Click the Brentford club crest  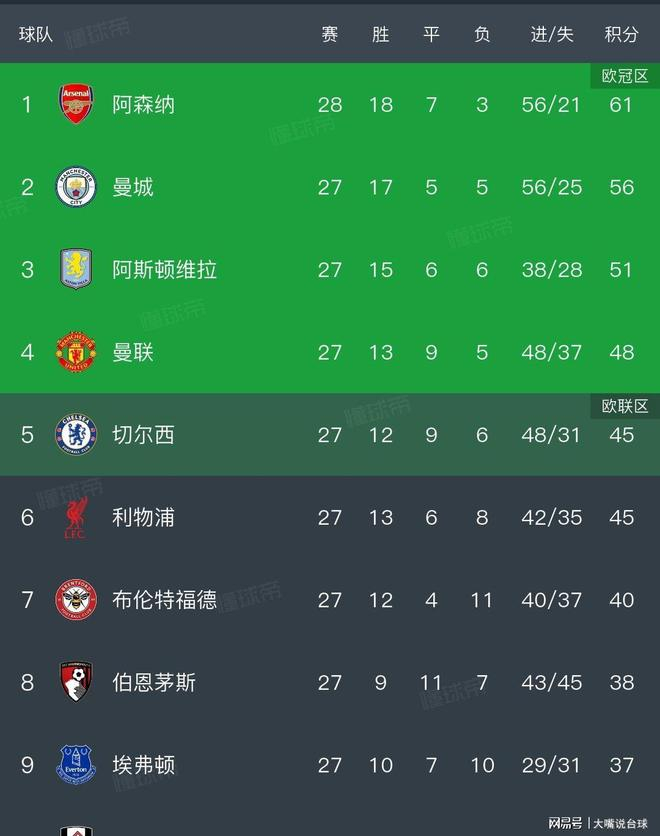coord(76,600)
